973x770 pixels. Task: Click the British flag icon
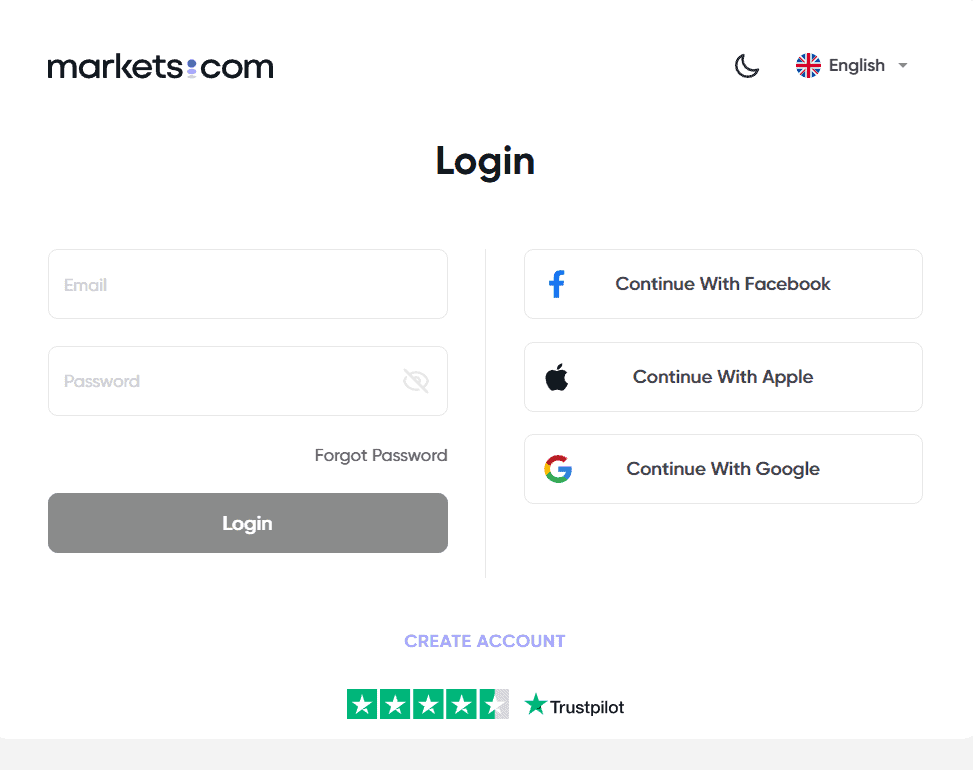[807, 65]
